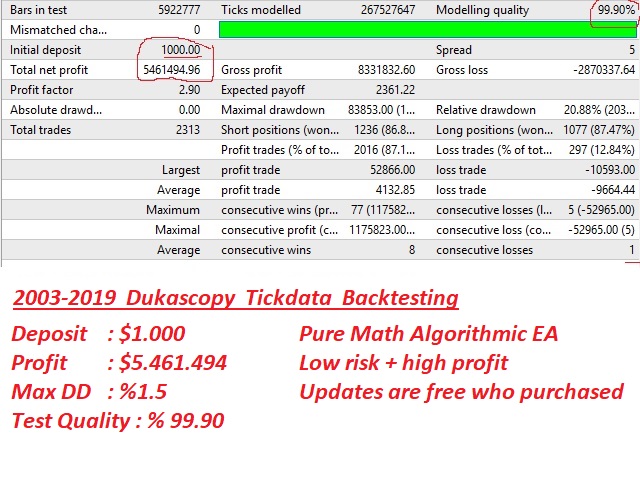640x480 pixels.
Task: Click the Bars in test label
Action: [38, 10]
